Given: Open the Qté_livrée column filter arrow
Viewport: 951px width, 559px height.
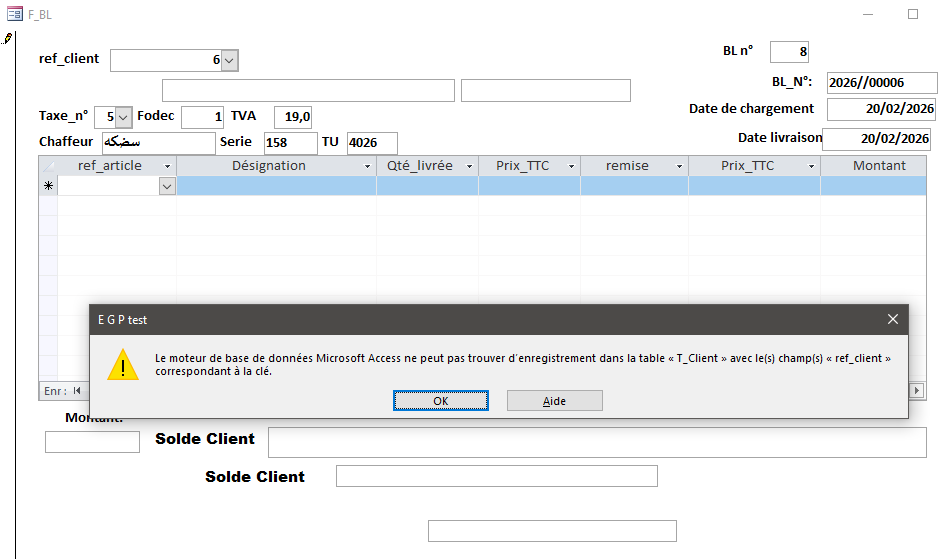Looking at the screenshot, I should 467,166.
